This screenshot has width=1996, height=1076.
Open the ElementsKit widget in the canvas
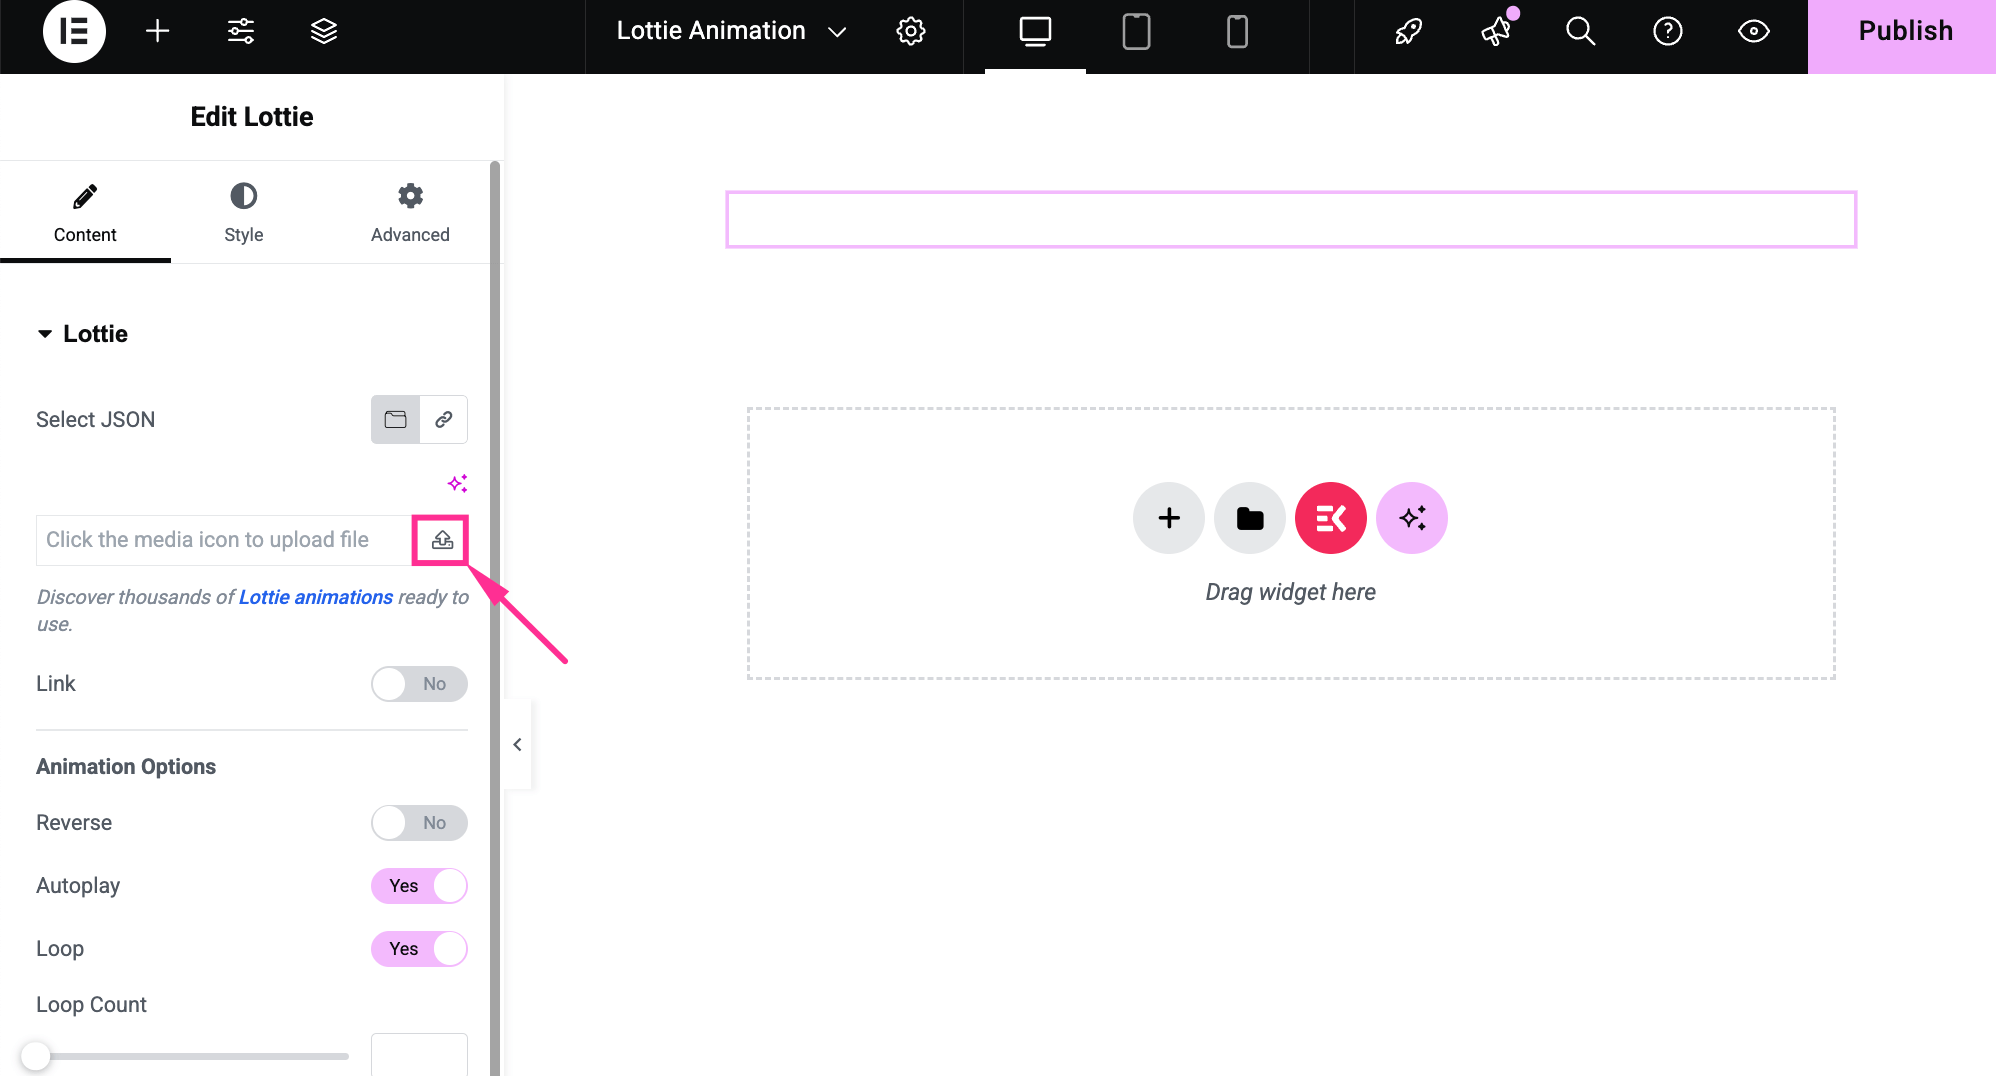pyautogui.click(x=1330, y=518)
